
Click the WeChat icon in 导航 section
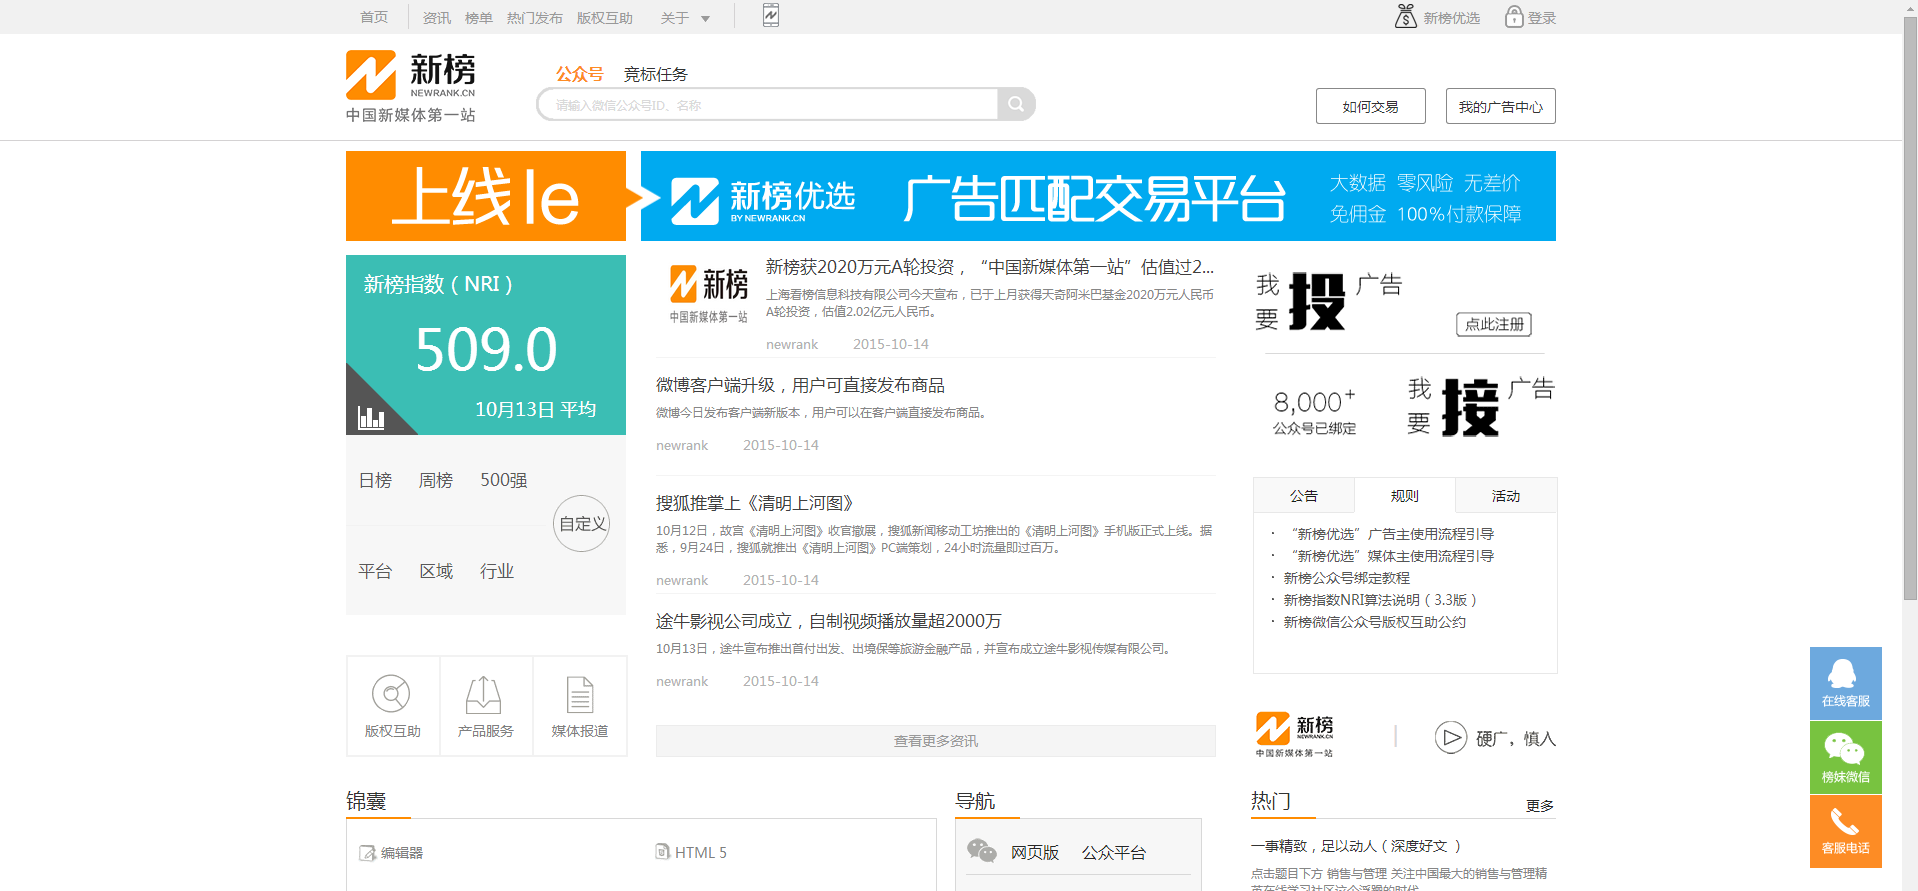point(982,851)
